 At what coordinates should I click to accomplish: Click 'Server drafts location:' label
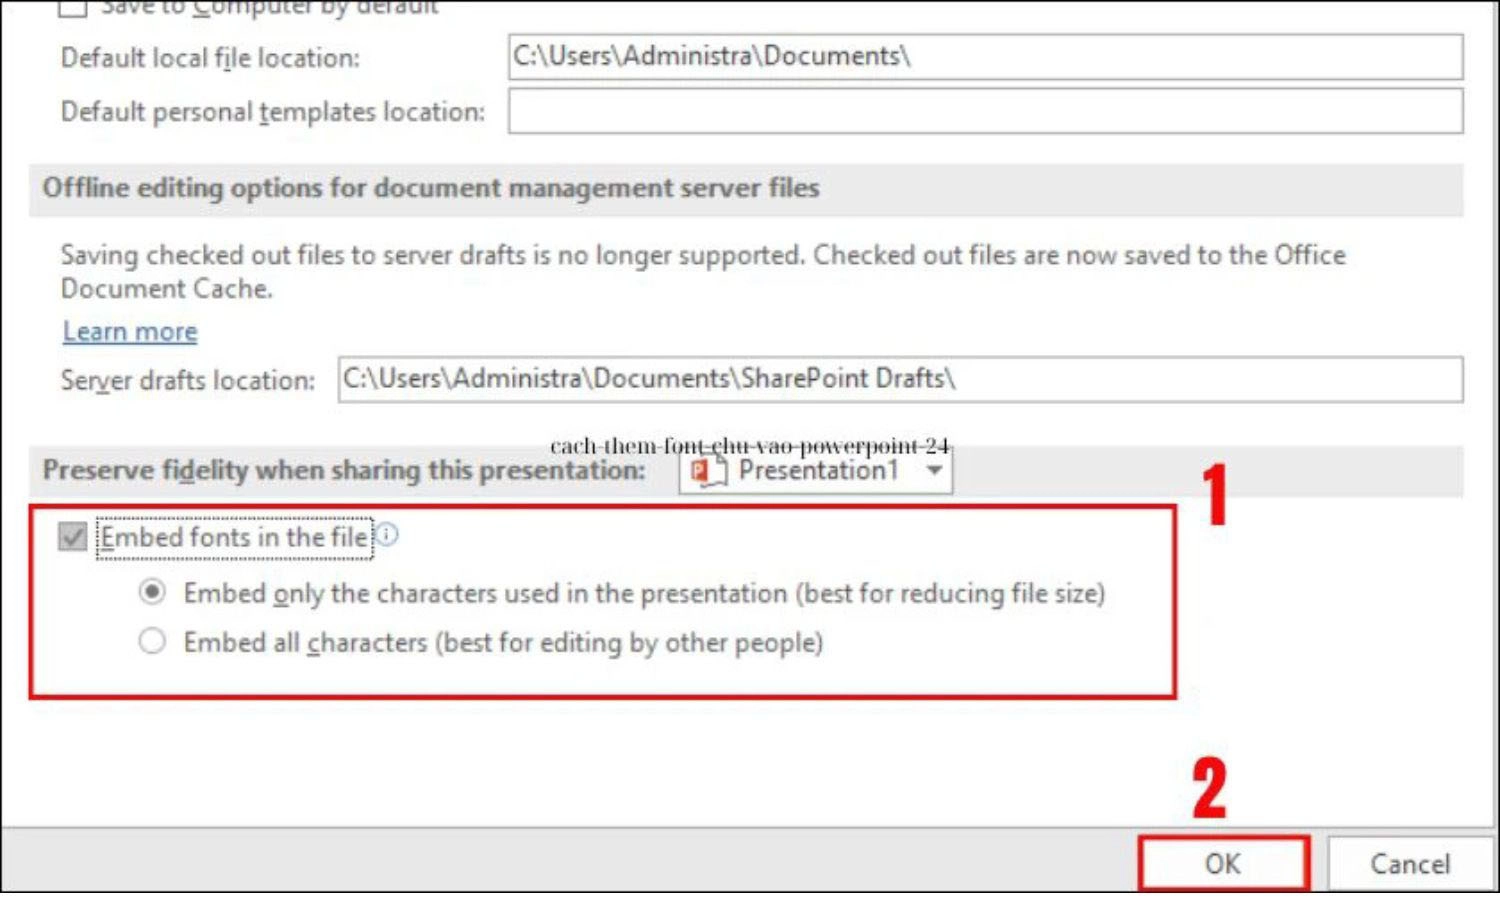point(187,380)
